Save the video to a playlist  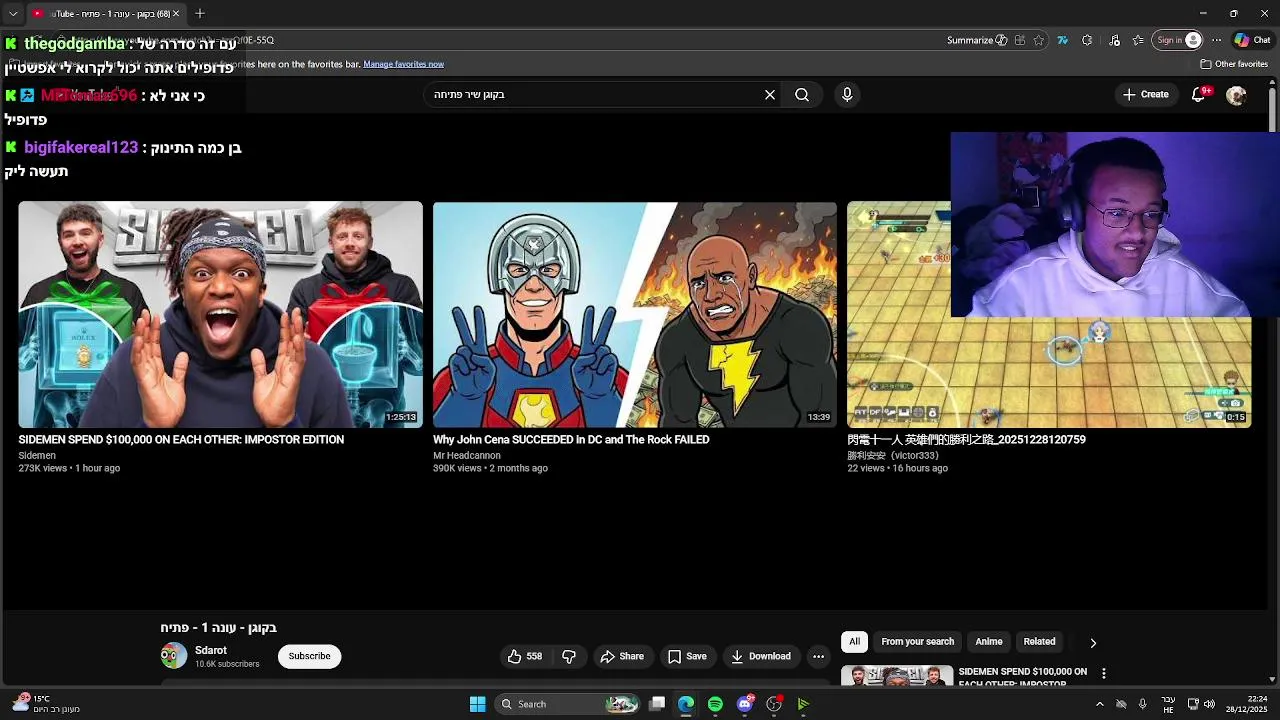[687, 656]
